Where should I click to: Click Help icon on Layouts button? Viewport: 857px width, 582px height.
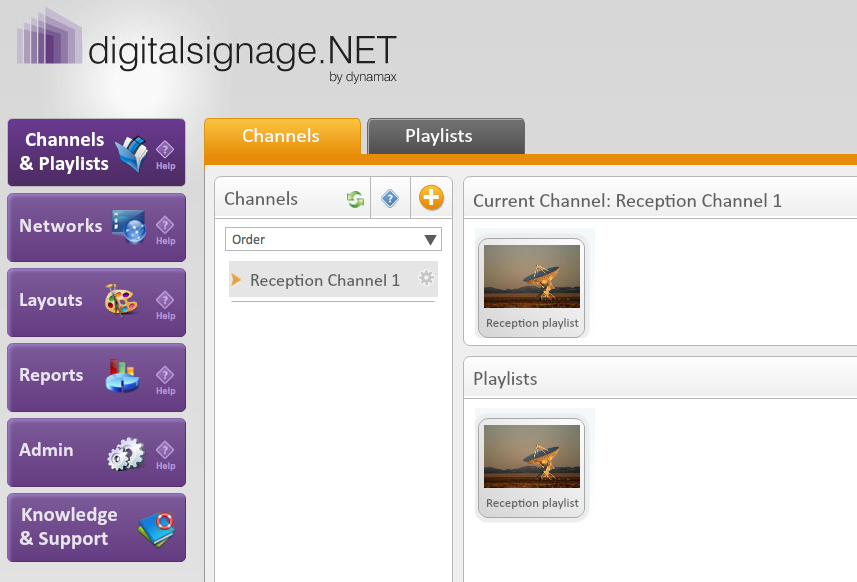tap(165, 305)
